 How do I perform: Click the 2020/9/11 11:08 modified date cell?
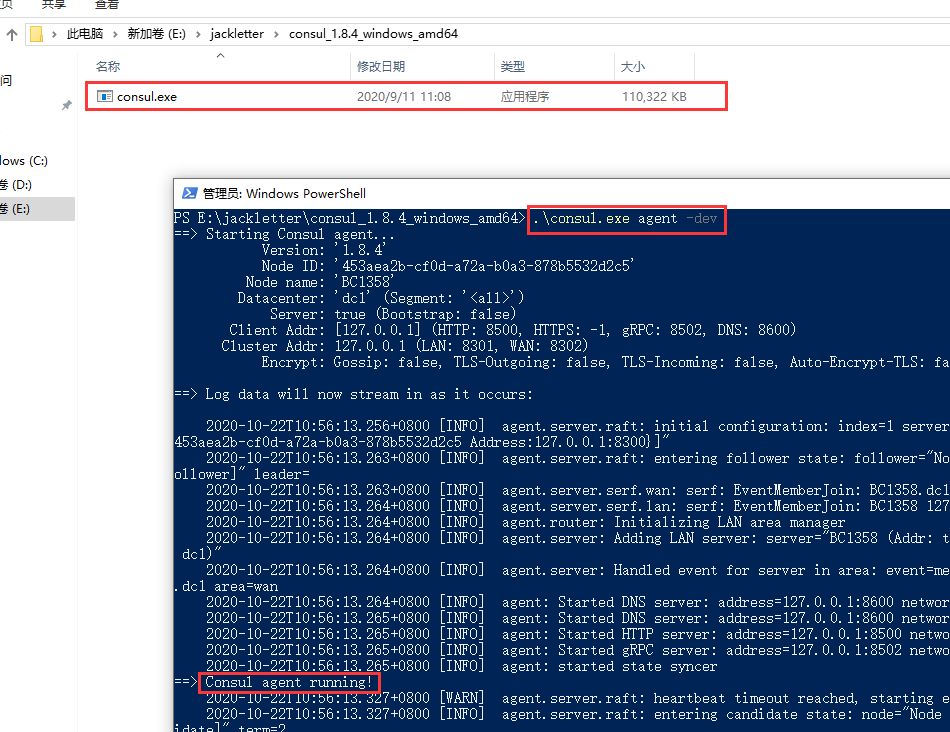(404, 97)
